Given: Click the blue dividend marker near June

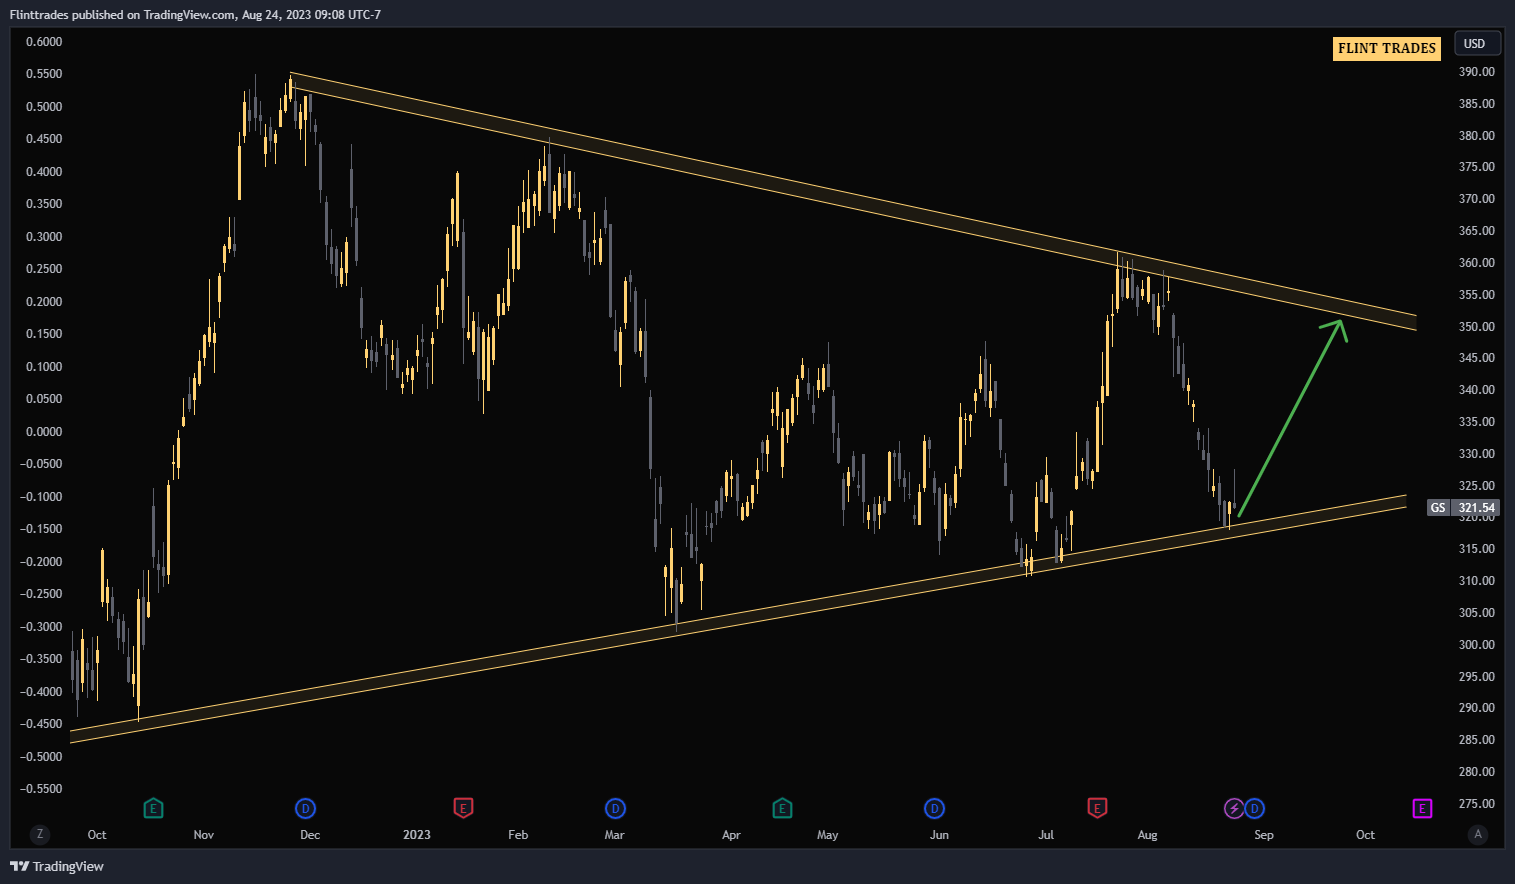Looking at the screenshot, I should click(x=934, y=808).
